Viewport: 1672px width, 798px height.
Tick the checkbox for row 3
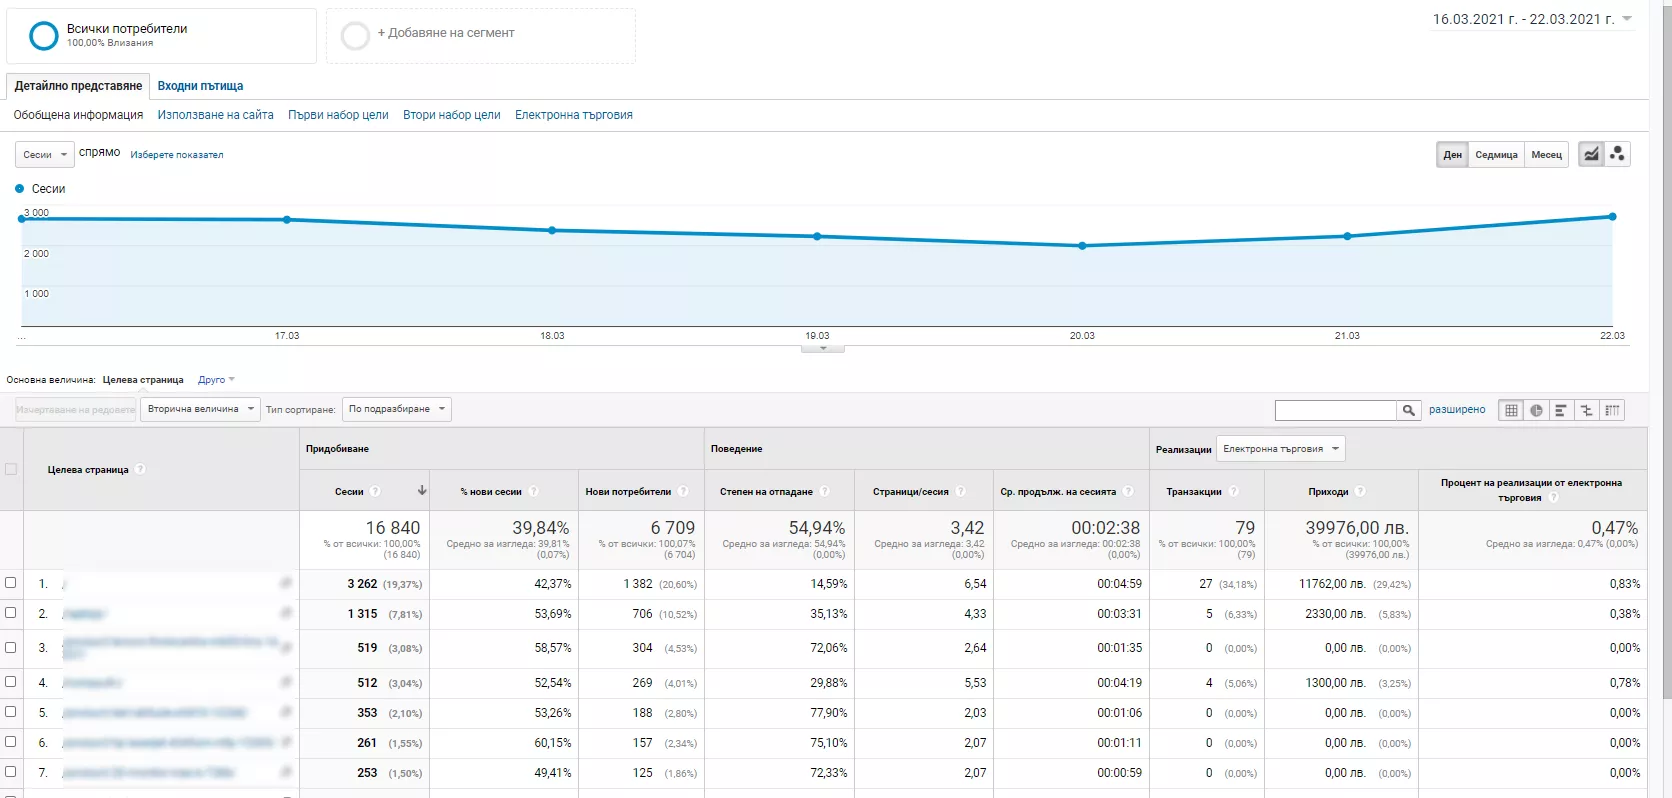click(11, 647)
